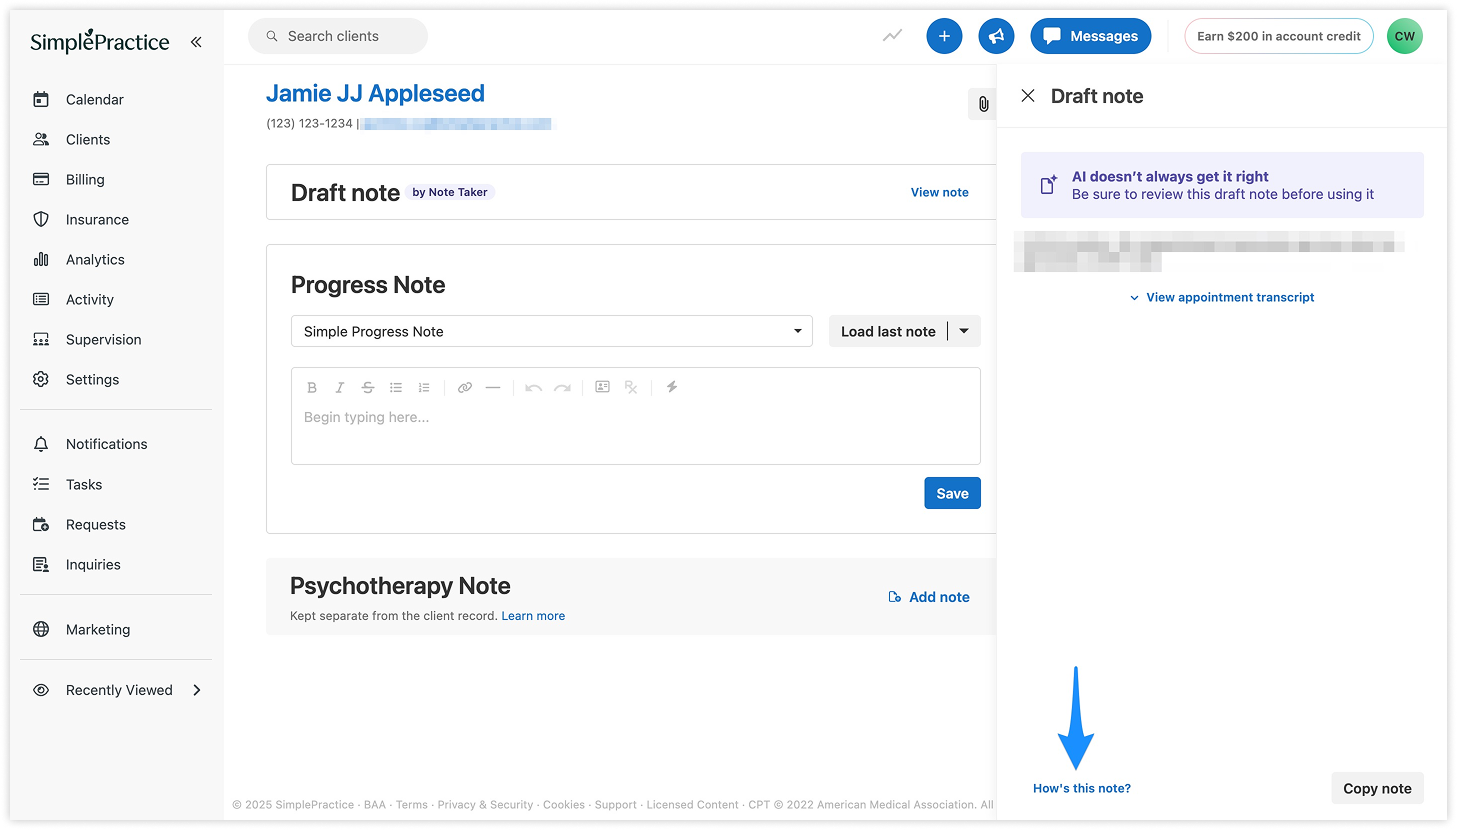The width and height of the screenshot is (1457, 830).
Task: Click the Notifications bell icon
Action: [x=41, y=444]
